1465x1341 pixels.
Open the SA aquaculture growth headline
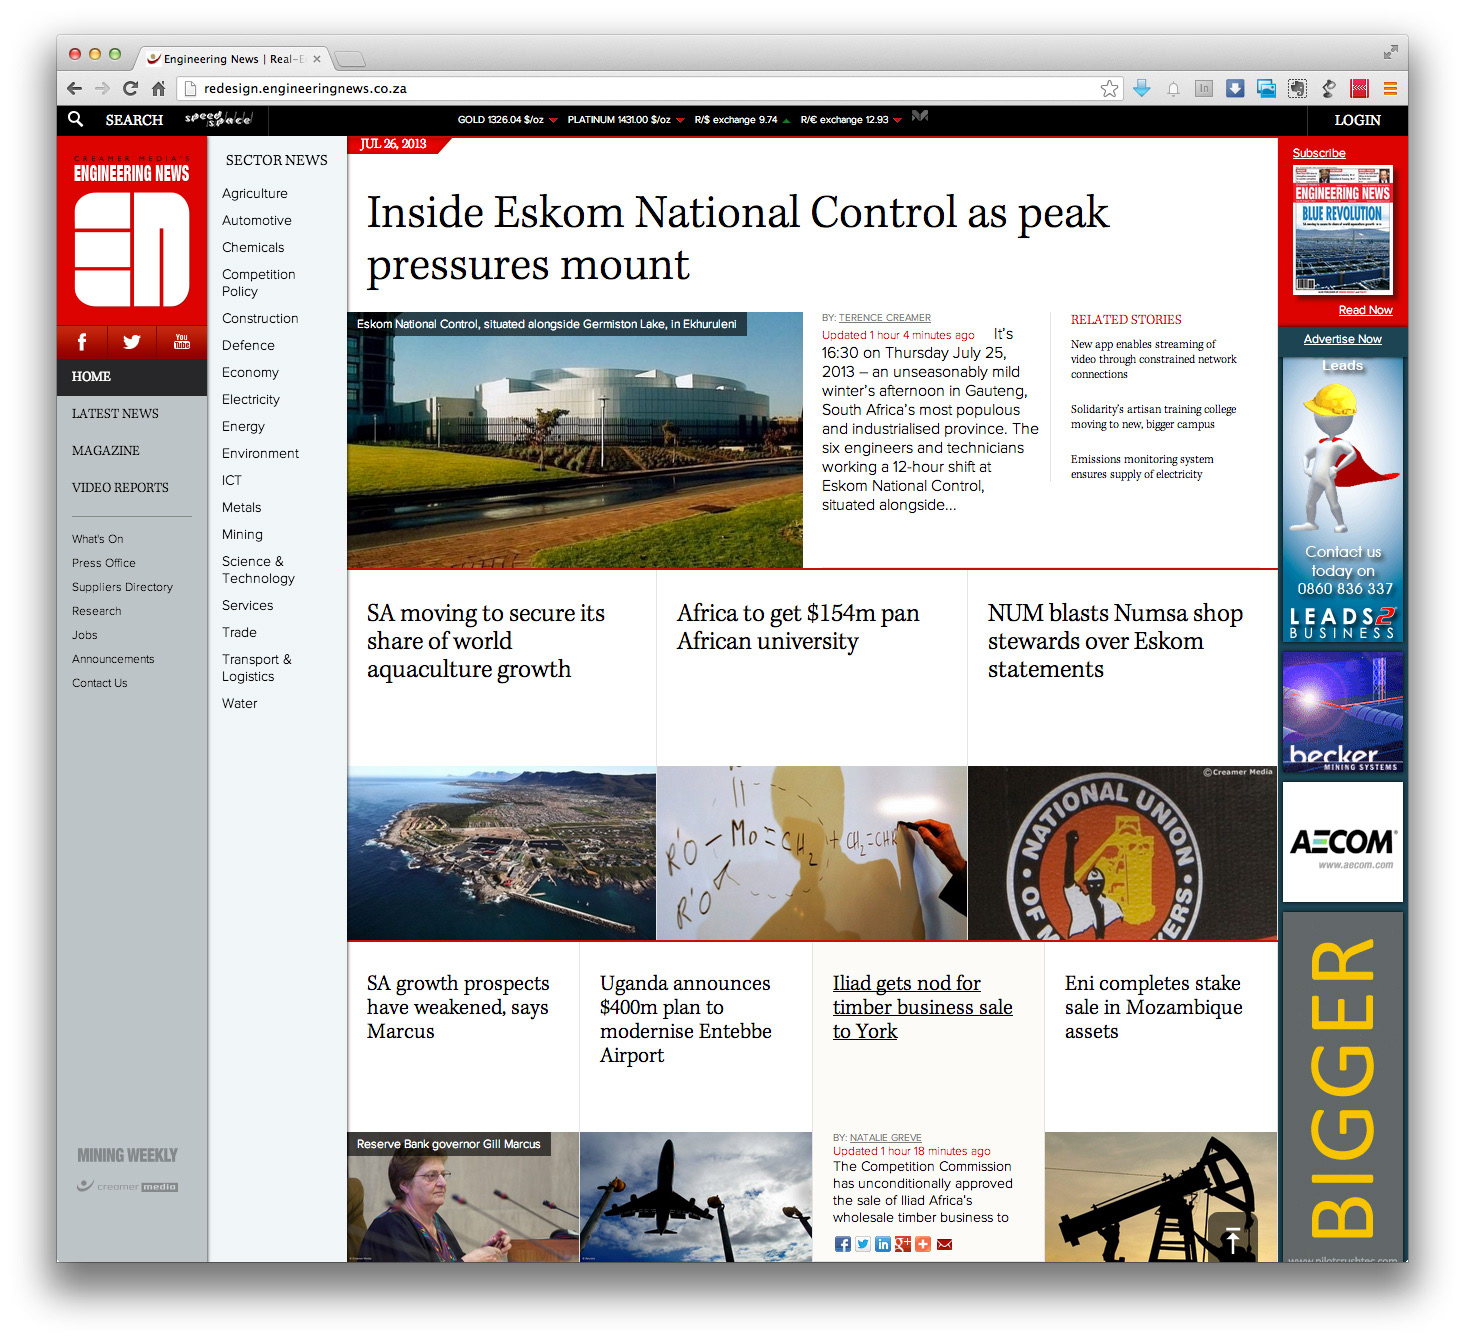point(486,641)
